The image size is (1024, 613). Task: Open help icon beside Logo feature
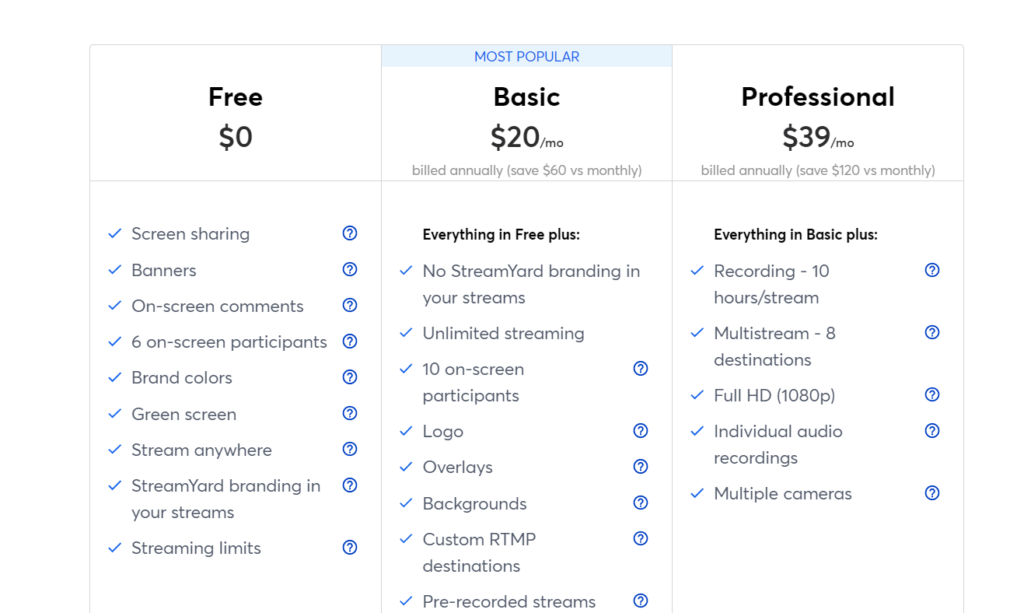click(641, 431)
